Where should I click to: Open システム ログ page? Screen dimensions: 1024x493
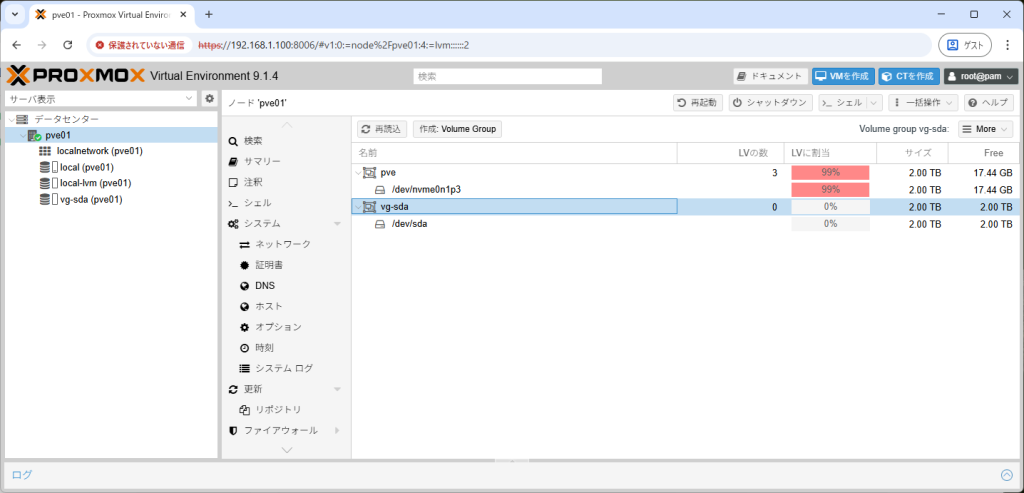pos(284,368)
